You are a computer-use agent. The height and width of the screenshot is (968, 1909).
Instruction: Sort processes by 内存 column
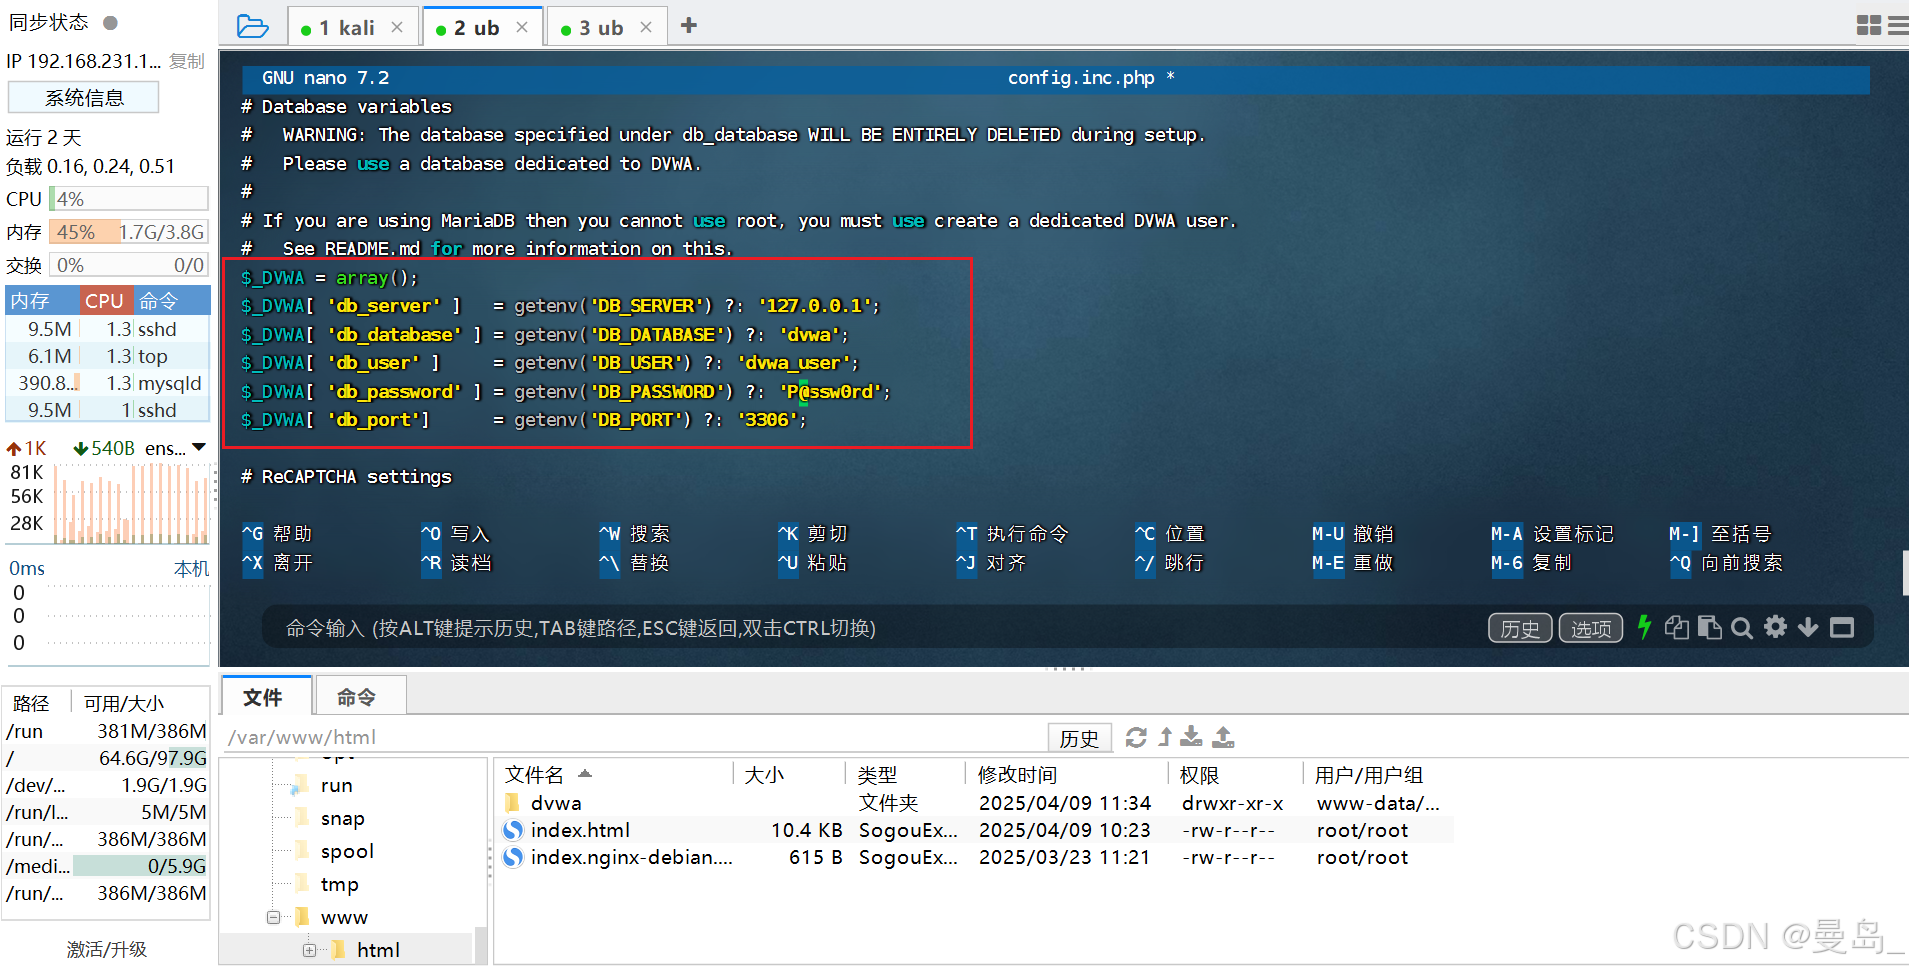[x=42, y=301]
